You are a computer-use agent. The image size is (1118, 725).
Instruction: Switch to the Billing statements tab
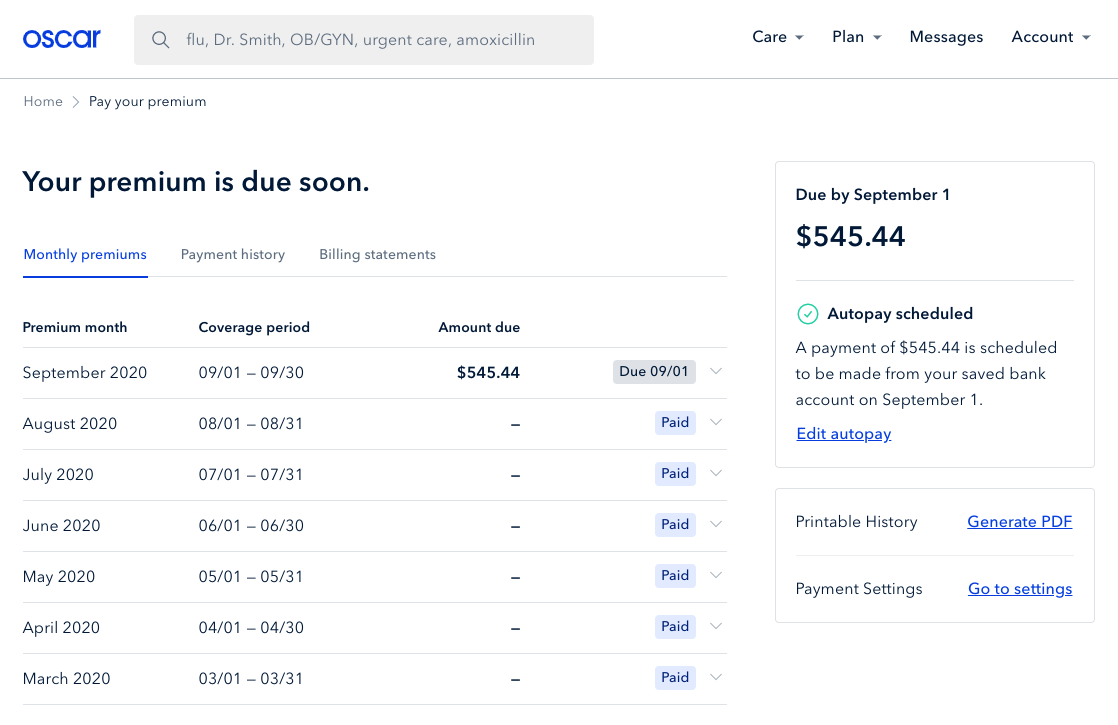pyautogui.click(x=377, y=255)
